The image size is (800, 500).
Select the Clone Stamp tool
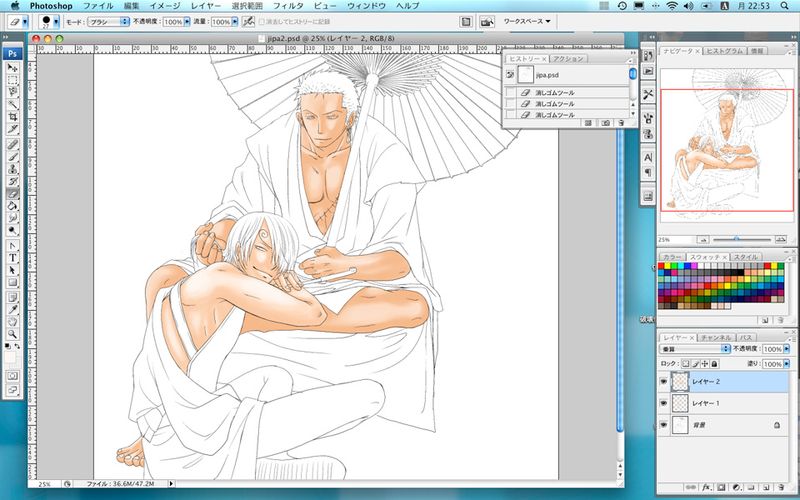[x=12, y=169]
